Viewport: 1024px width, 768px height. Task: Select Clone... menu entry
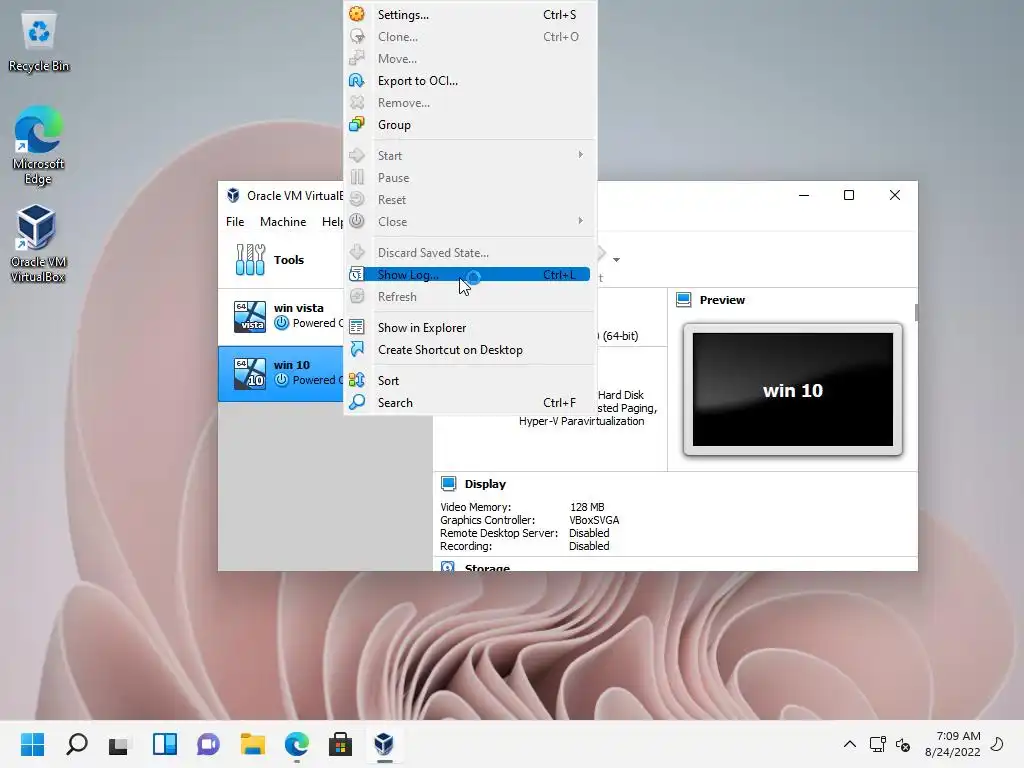[x=470, y=37]
